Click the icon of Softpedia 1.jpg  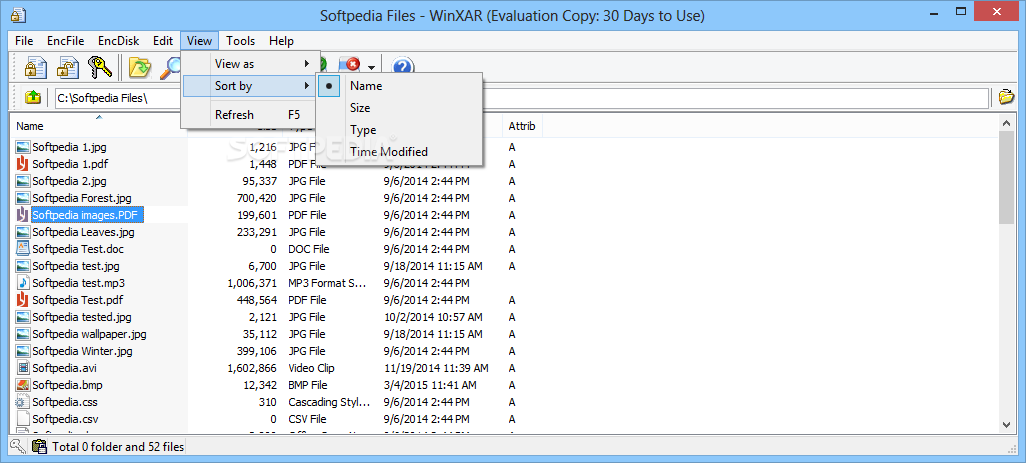pos(23,147)
